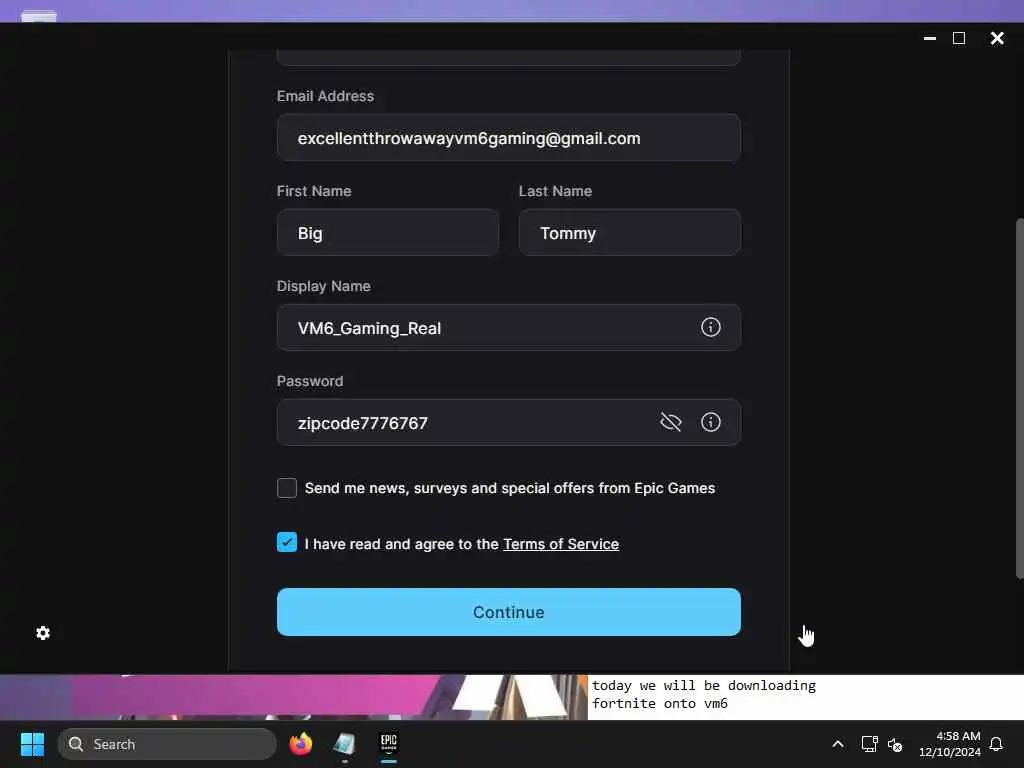This screenshot has width=1024, height=768.
Task: Toggle password visibility eye icon
Action: pyautogui.click(x=671, y=422)
